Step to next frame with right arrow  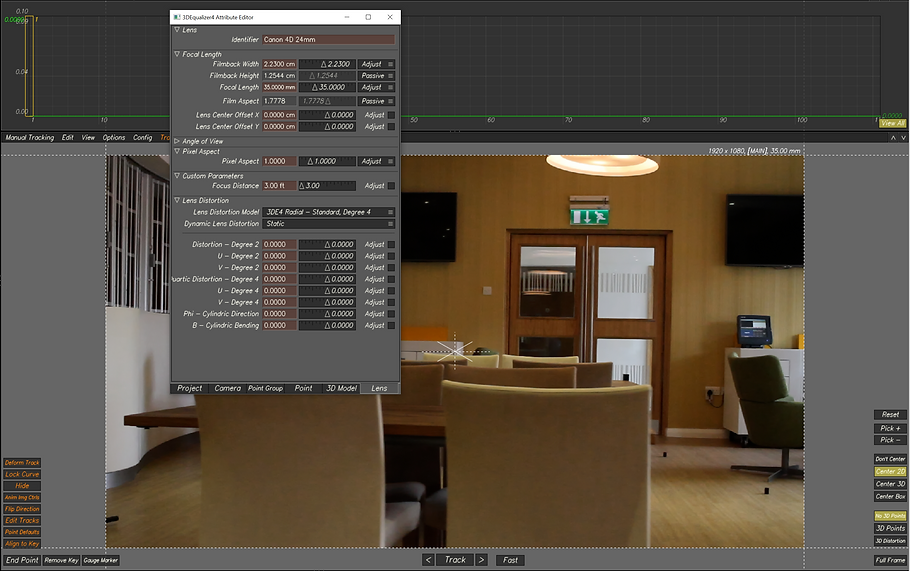pos(481,560)
